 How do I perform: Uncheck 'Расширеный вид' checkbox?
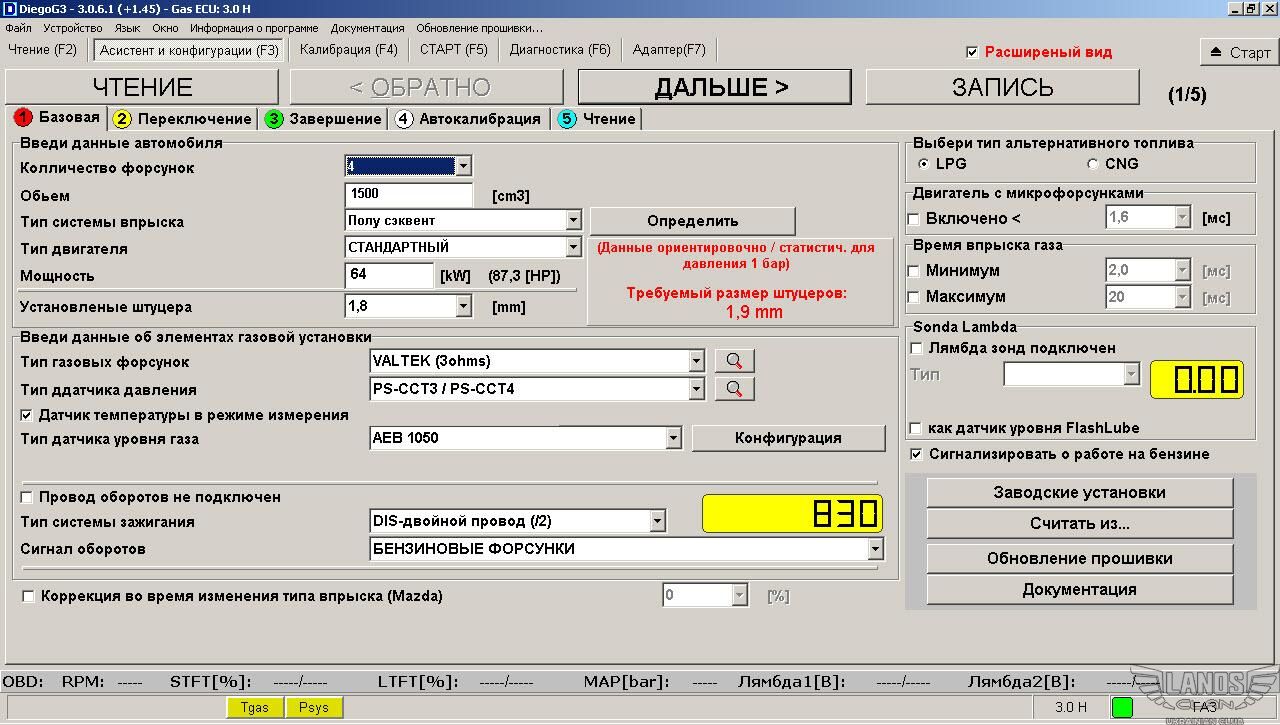pos(972,52)
